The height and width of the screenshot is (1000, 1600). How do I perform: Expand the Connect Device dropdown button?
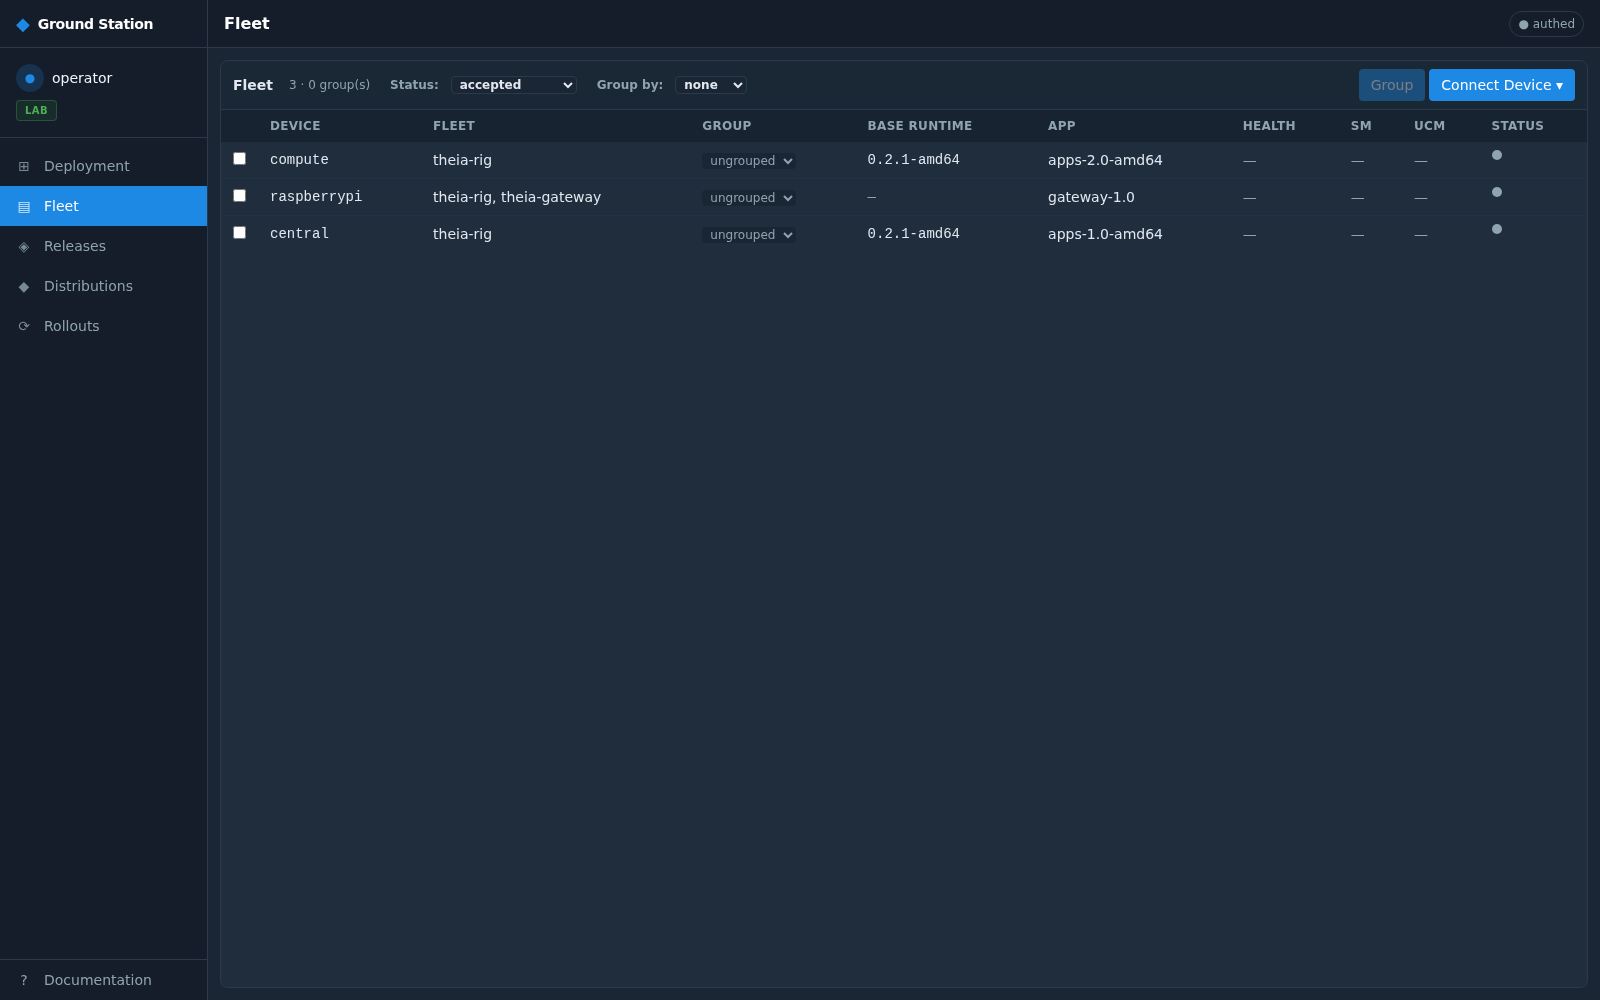pos(1502,85)
